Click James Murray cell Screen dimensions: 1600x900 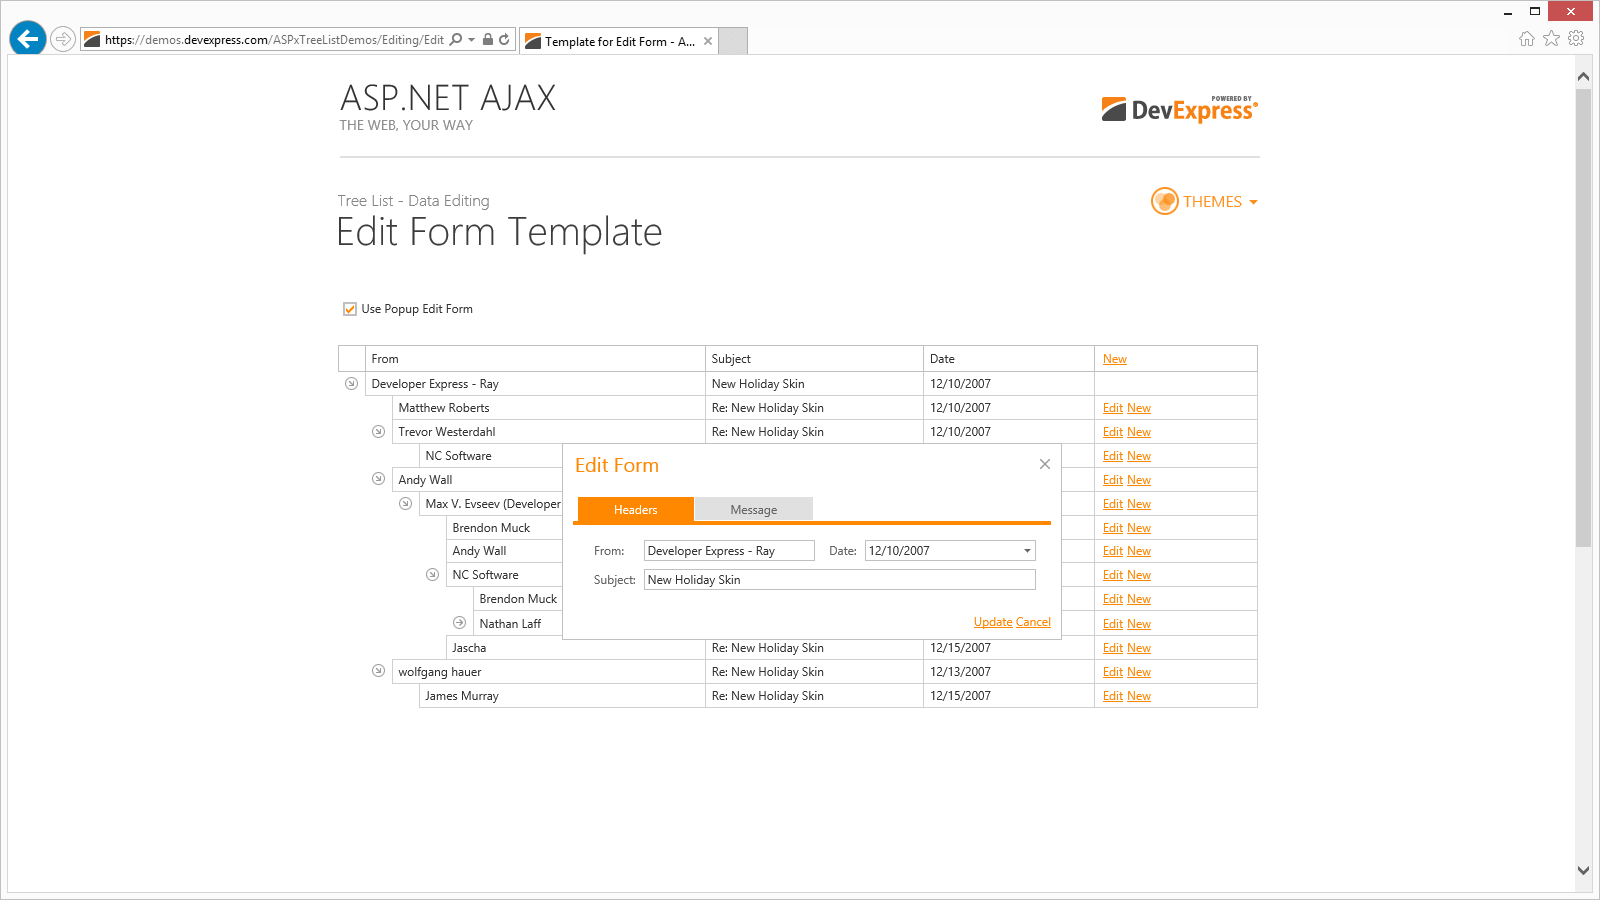coord(562,696)
